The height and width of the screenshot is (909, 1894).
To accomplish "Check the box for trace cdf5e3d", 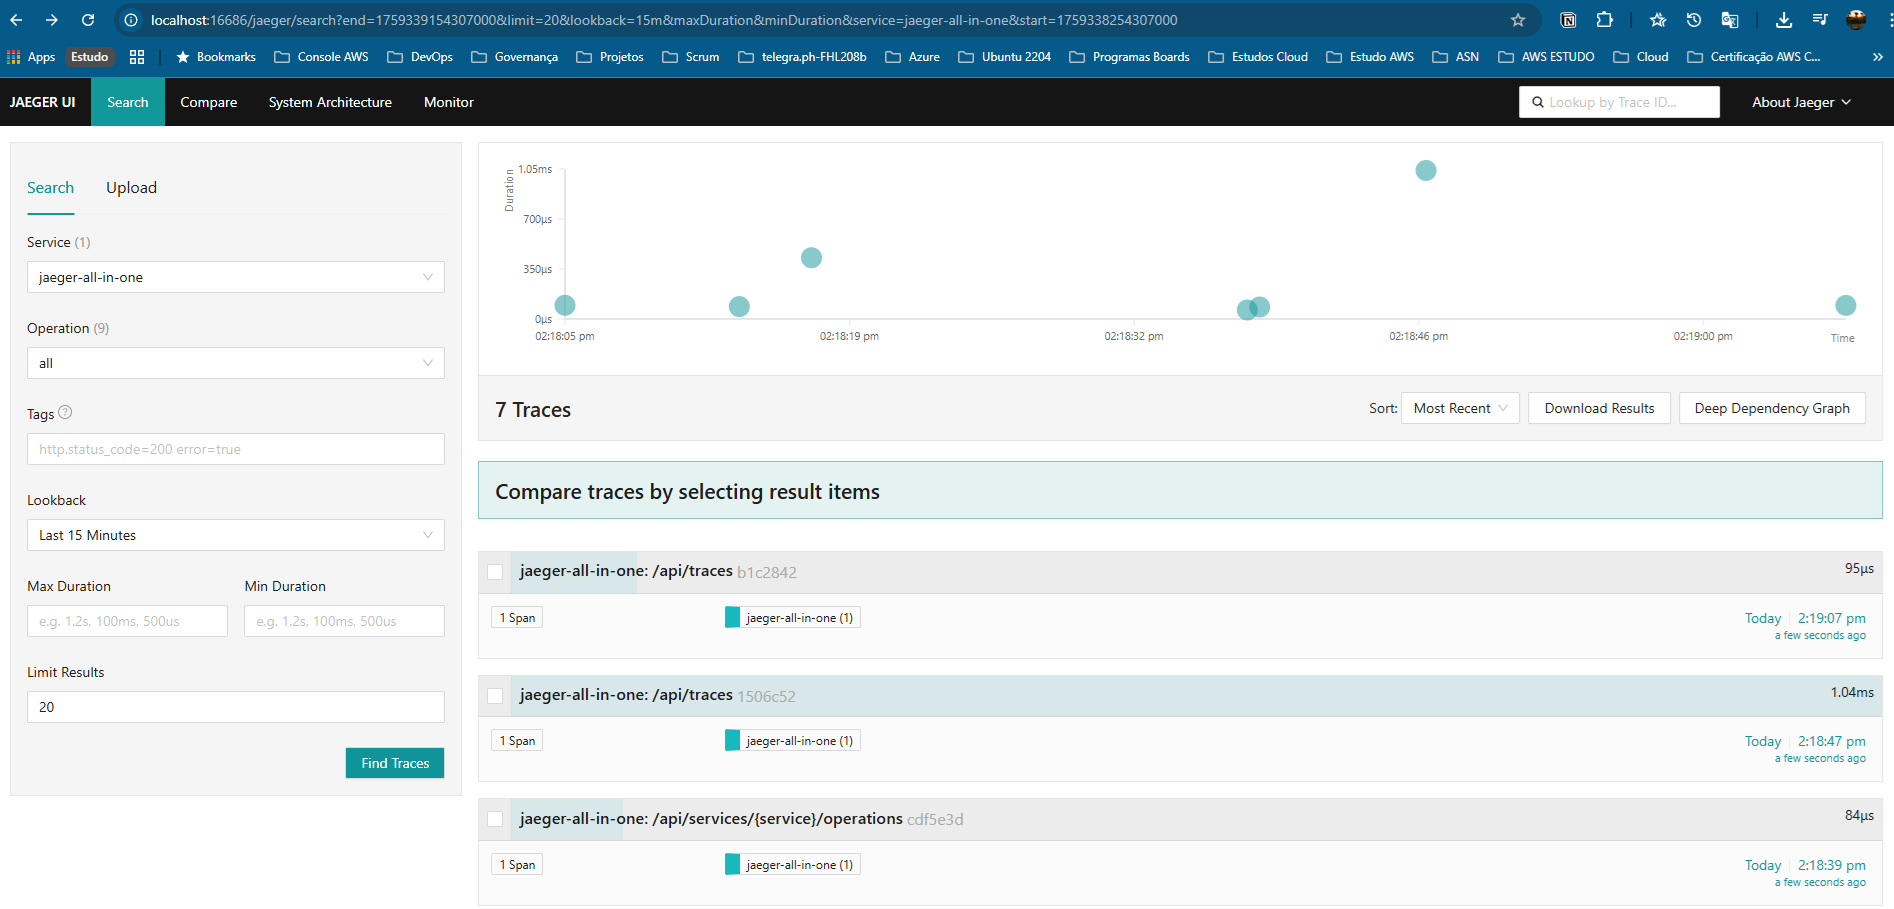I will click(x=495, y=819).
